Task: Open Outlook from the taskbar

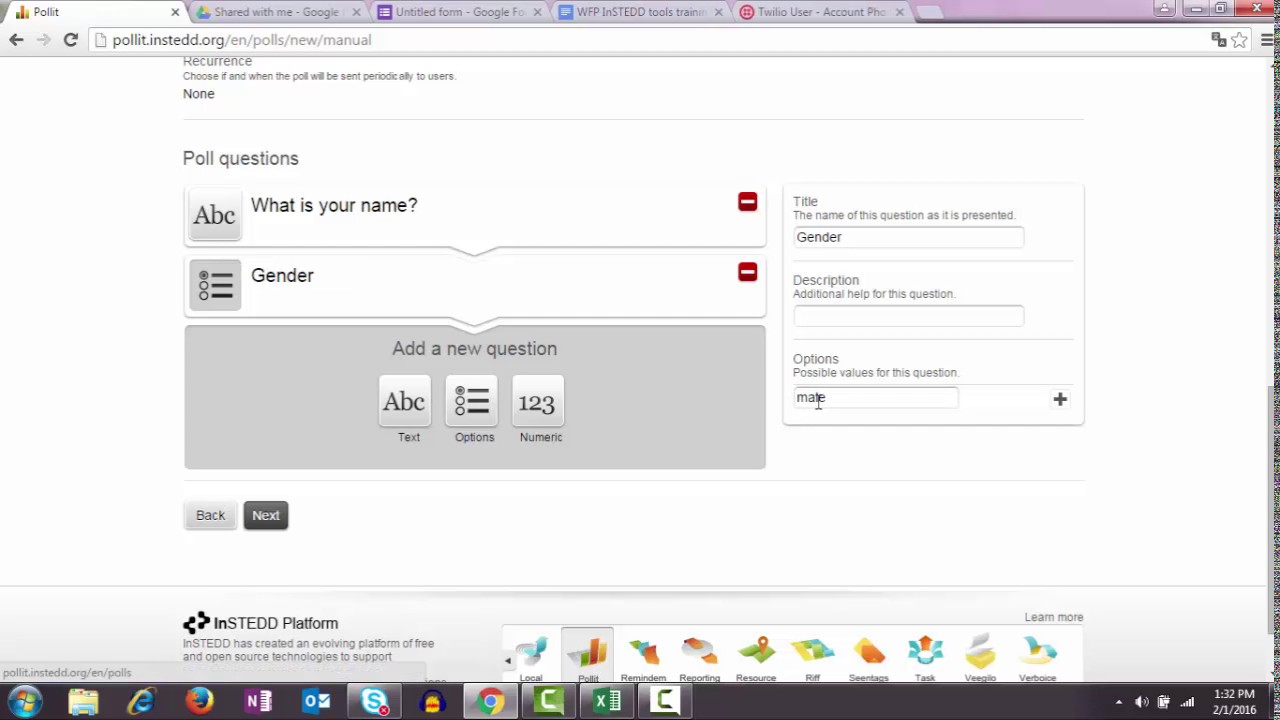Action: 316,701
